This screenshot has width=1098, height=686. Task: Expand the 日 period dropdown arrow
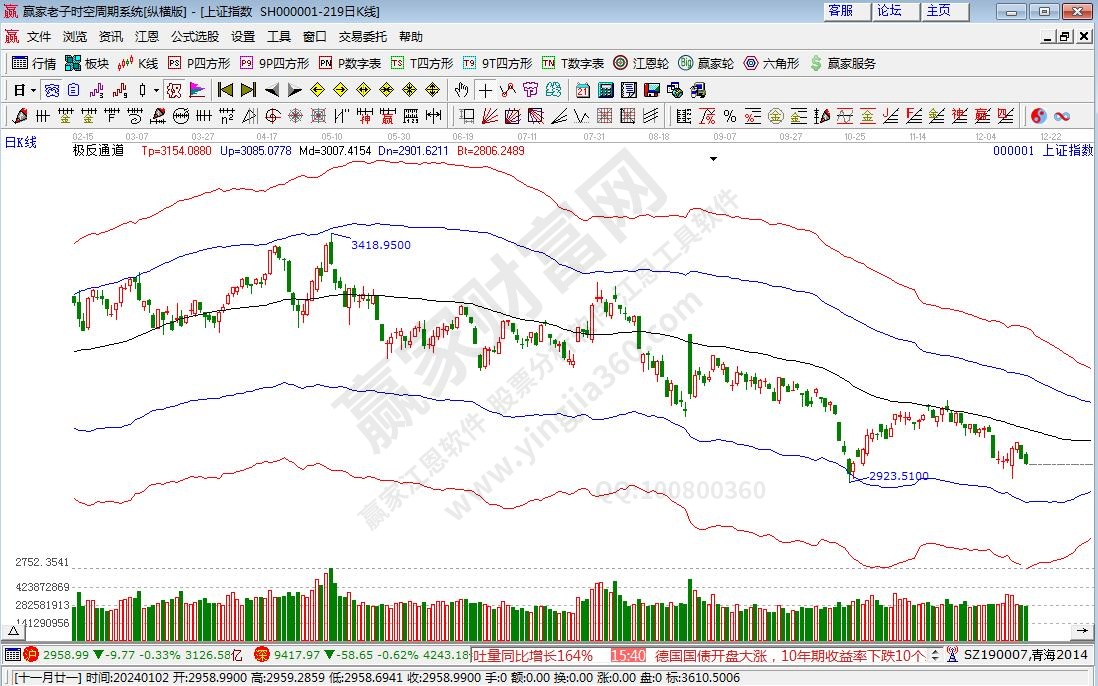(33, 89)
